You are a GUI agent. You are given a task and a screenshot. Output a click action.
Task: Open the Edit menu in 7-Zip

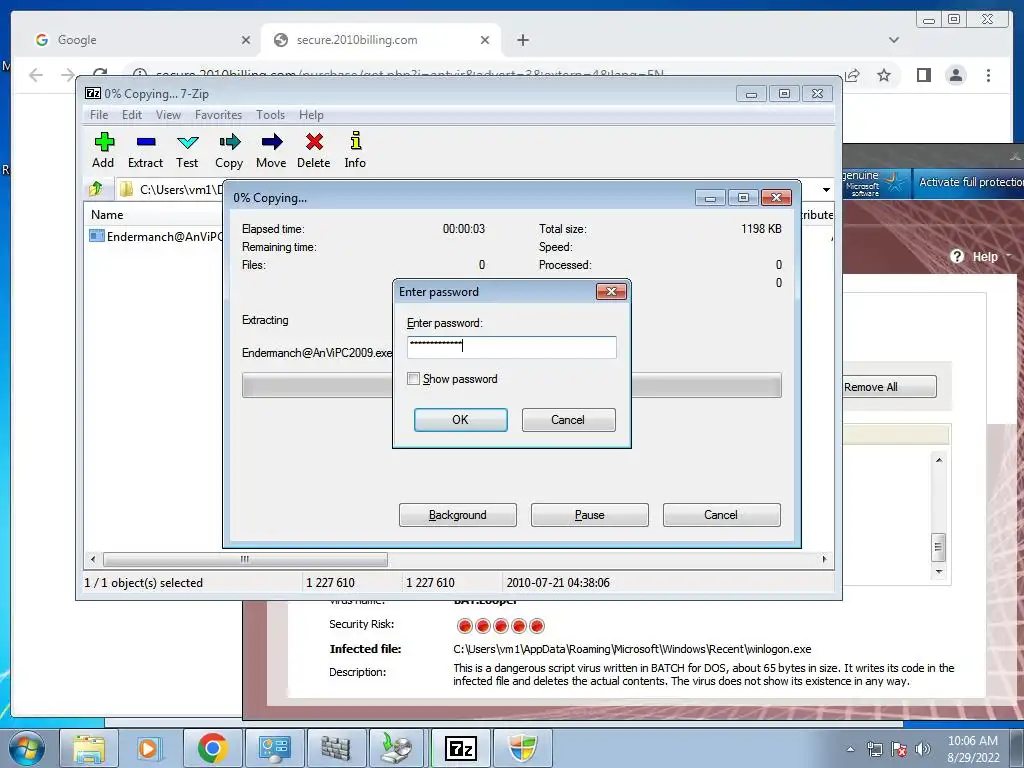132,115
